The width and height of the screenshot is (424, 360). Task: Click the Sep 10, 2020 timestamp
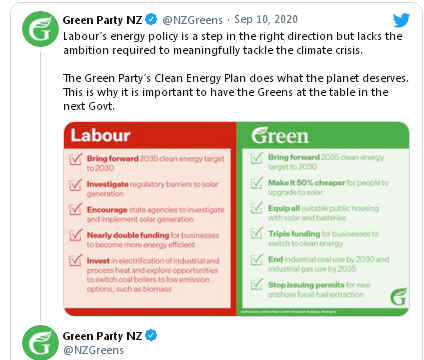tap(266, 20)
